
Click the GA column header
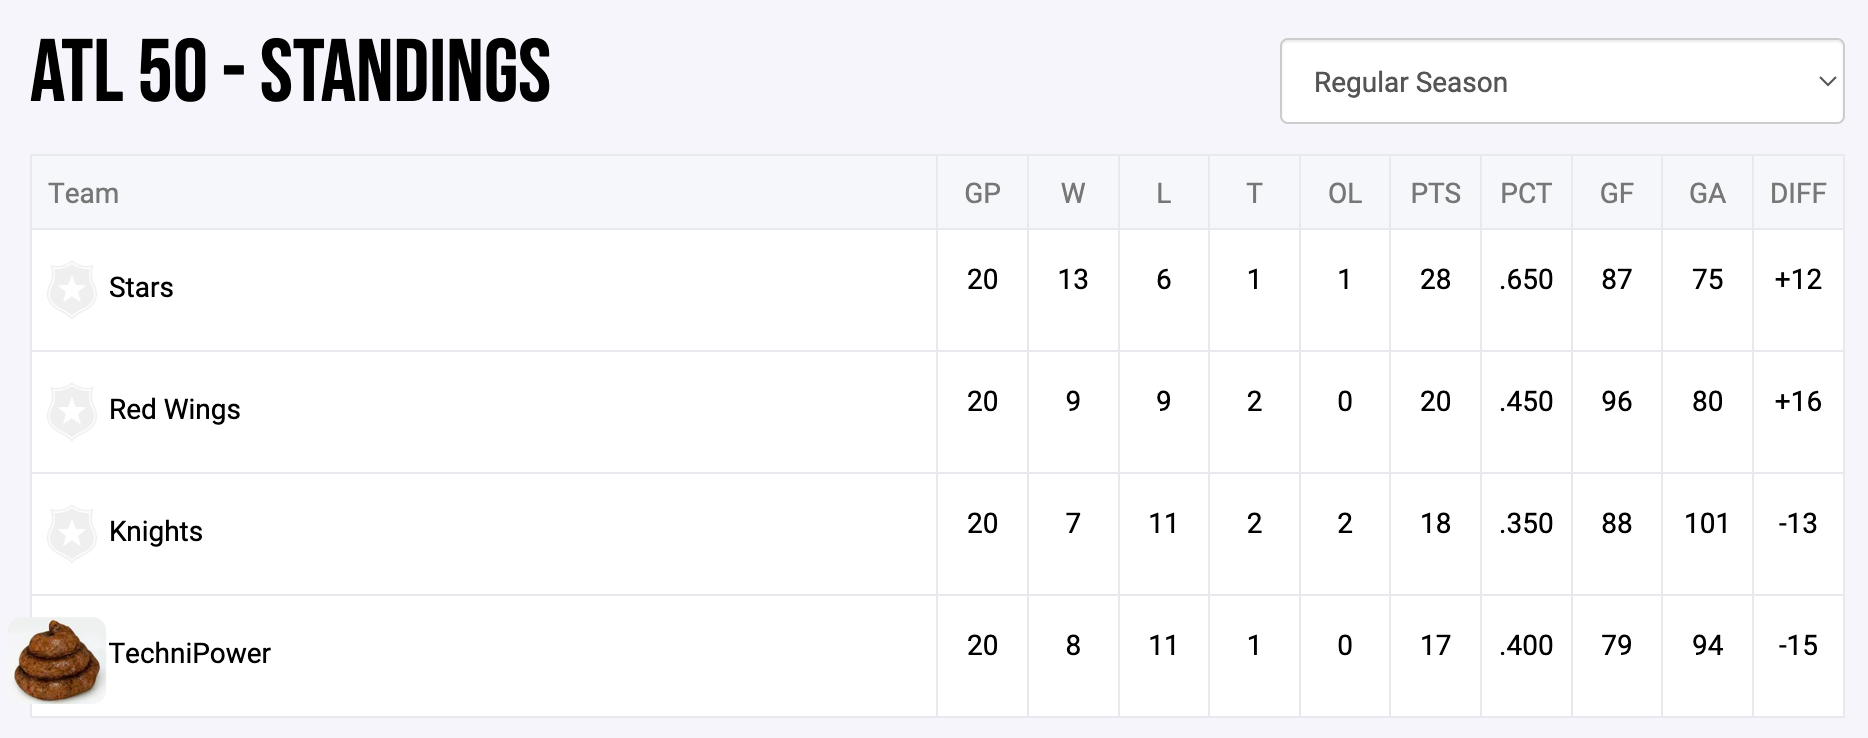pos(1707,193)
